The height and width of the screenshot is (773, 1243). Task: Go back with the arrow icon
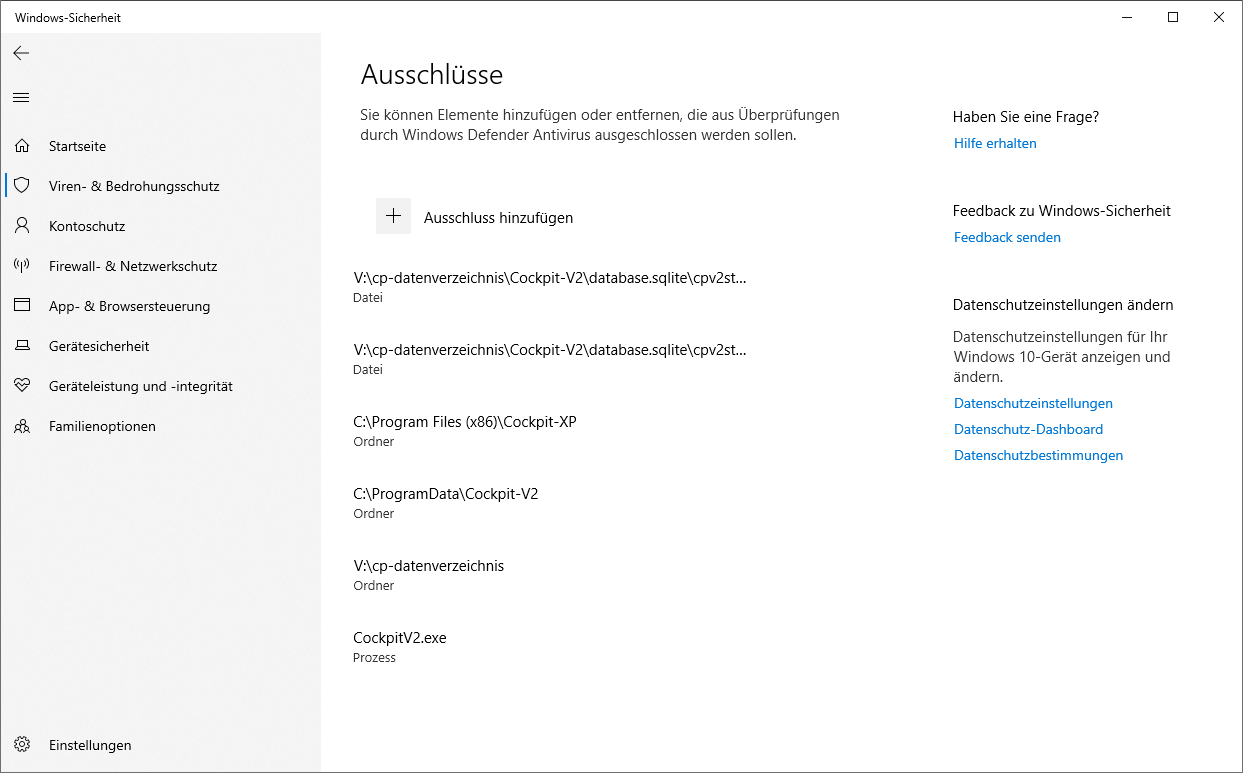click(x=21, y=53)
